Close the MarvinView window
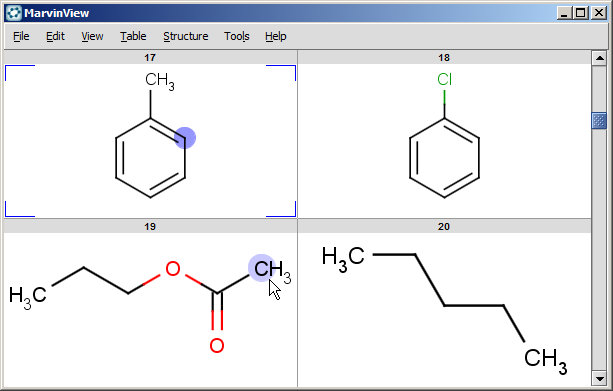The height and width of the screenshot is (391, 613). [x=599, y=13]
